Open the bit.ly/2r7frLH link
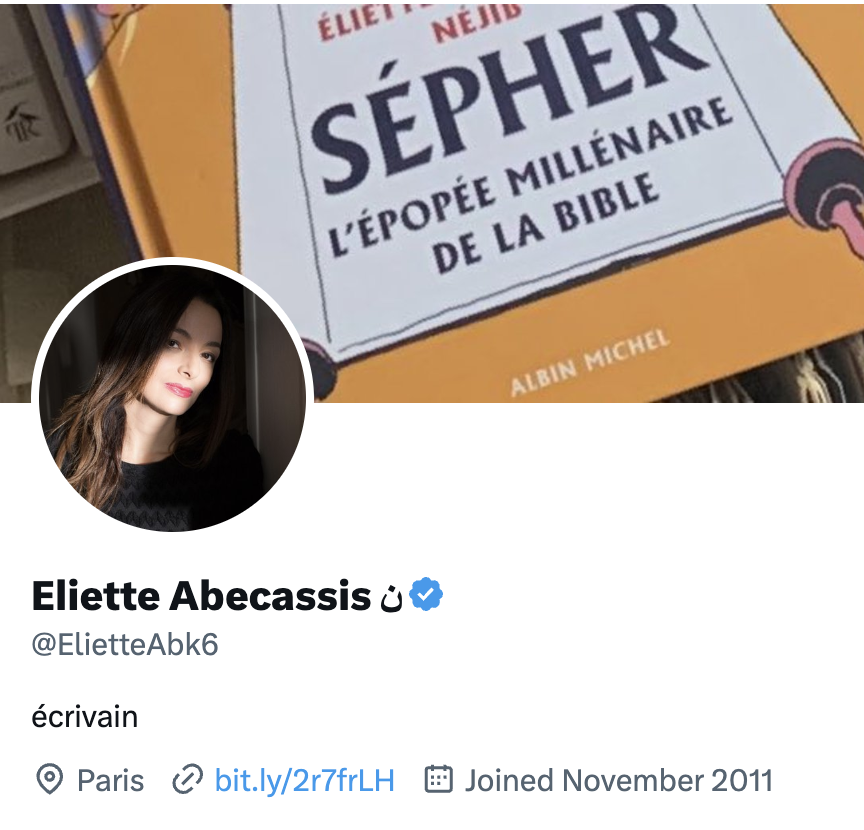The height and width of the screenshot is (830, 864). (305, 780)
